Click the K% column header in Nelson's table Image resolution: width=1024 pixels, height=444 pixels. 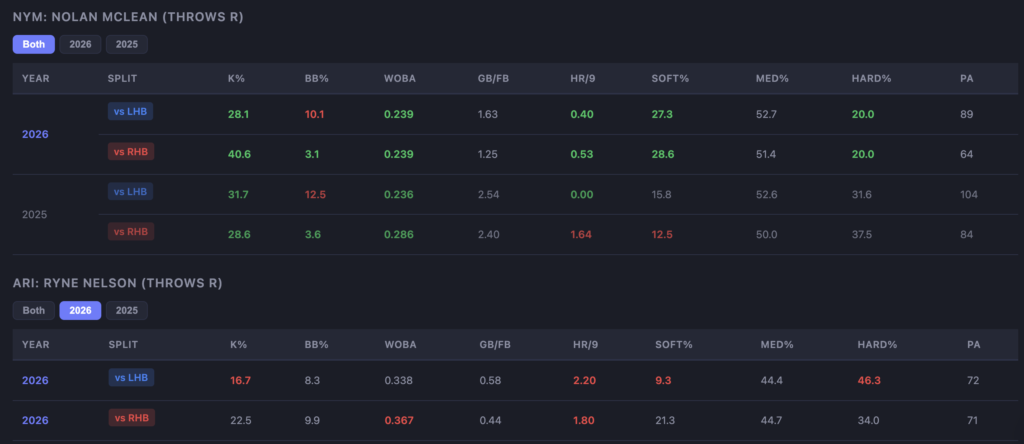pos(238,344)
